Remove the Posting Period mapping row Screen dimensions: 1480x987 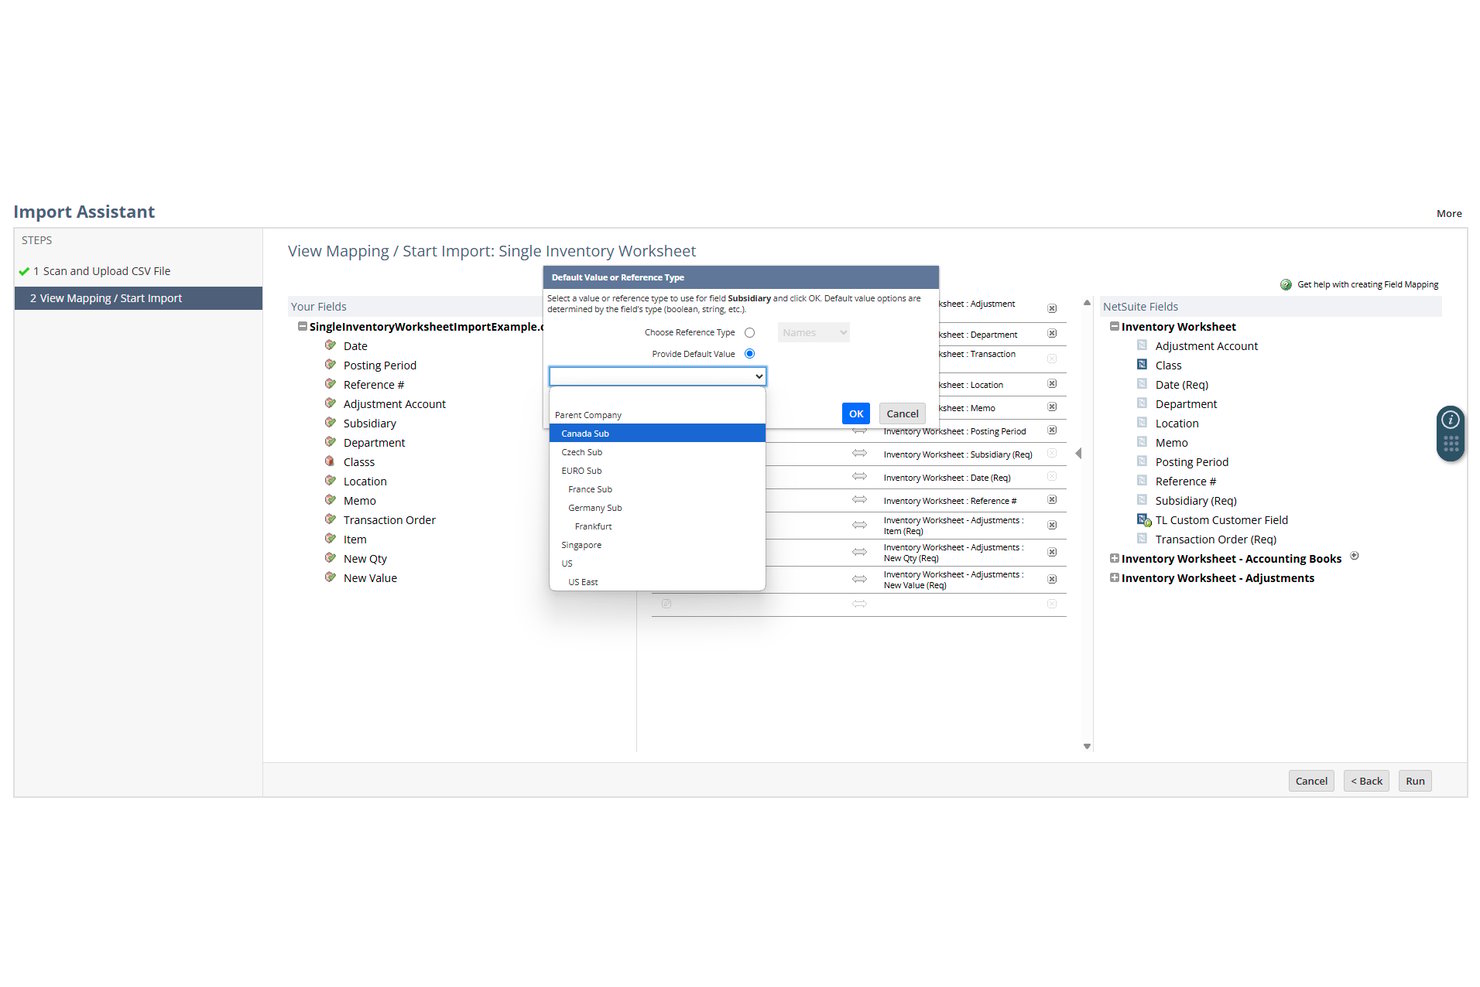tap(1052, 431)
